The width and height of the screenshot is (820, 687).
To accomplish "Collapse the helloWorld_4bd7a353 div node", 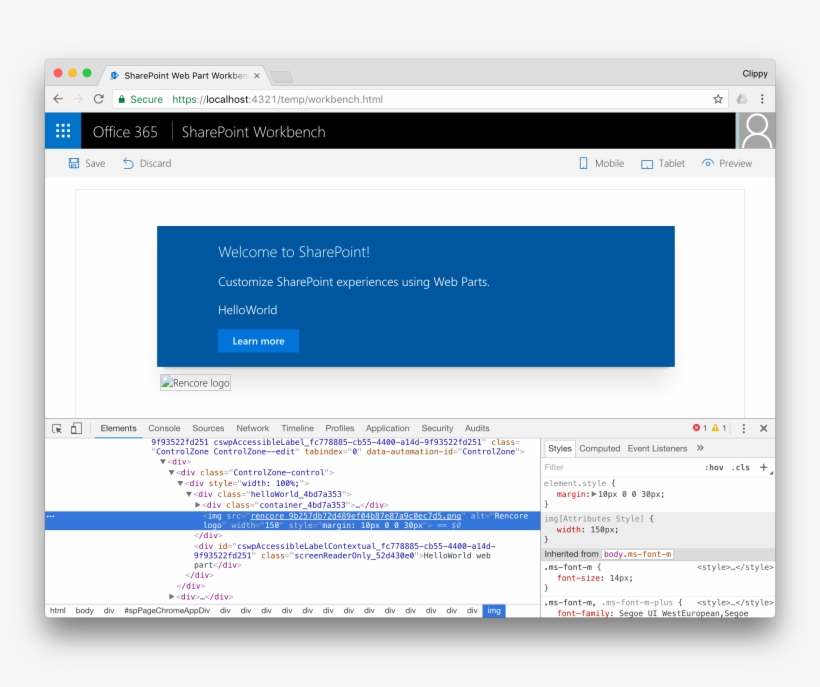I will [x=189, y=494].
